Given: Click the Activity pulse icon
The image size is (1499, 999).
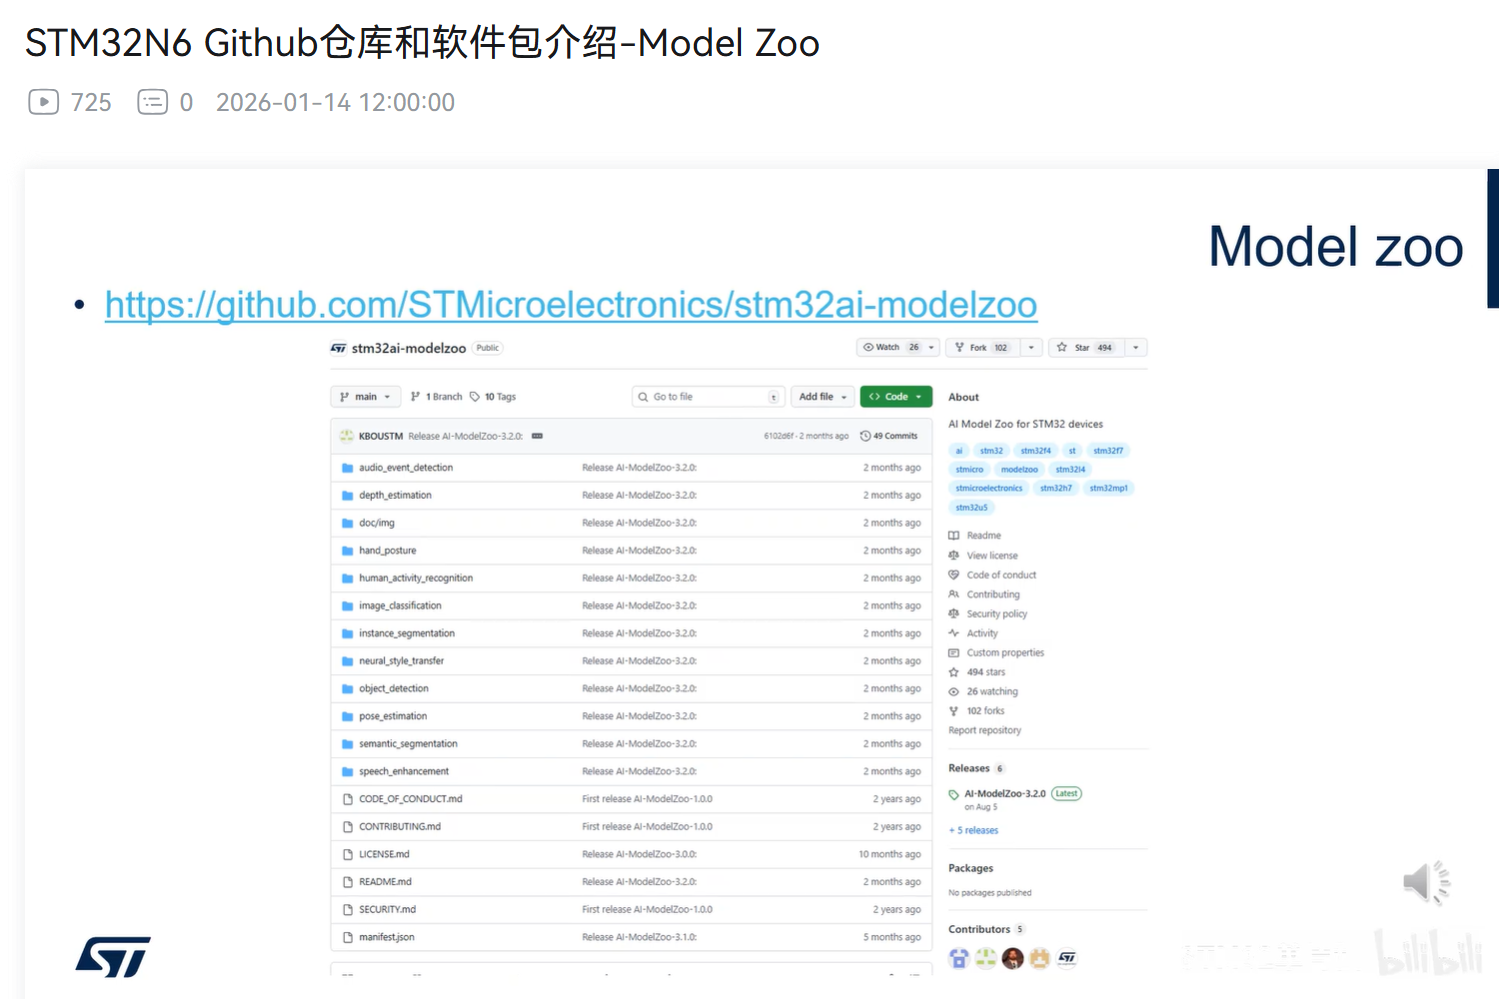Looking at the screenshot, I should click(x=954, y=633).
